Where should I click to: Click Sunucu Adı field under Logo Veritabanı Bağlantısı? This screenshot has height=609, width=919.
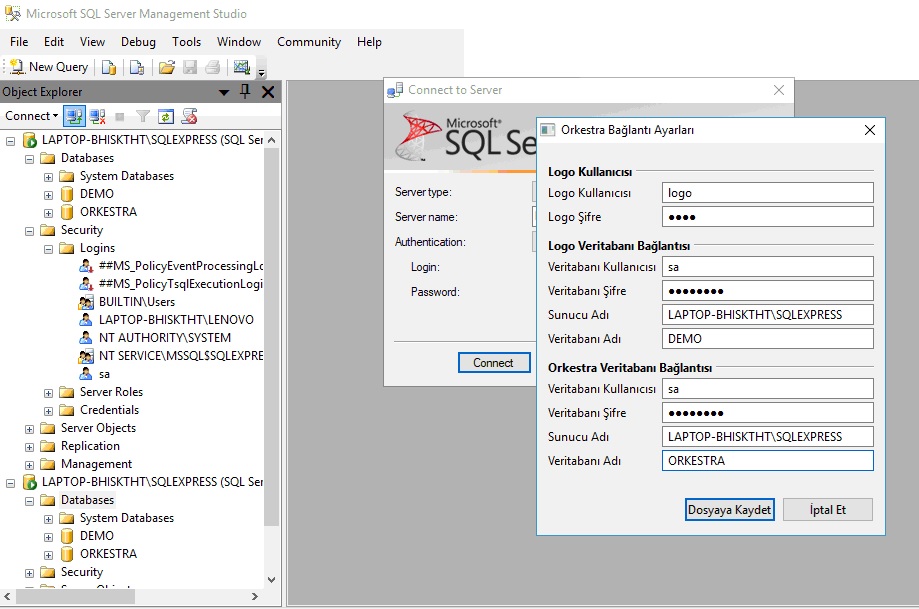pyautogui.click(x=767, y=315)
